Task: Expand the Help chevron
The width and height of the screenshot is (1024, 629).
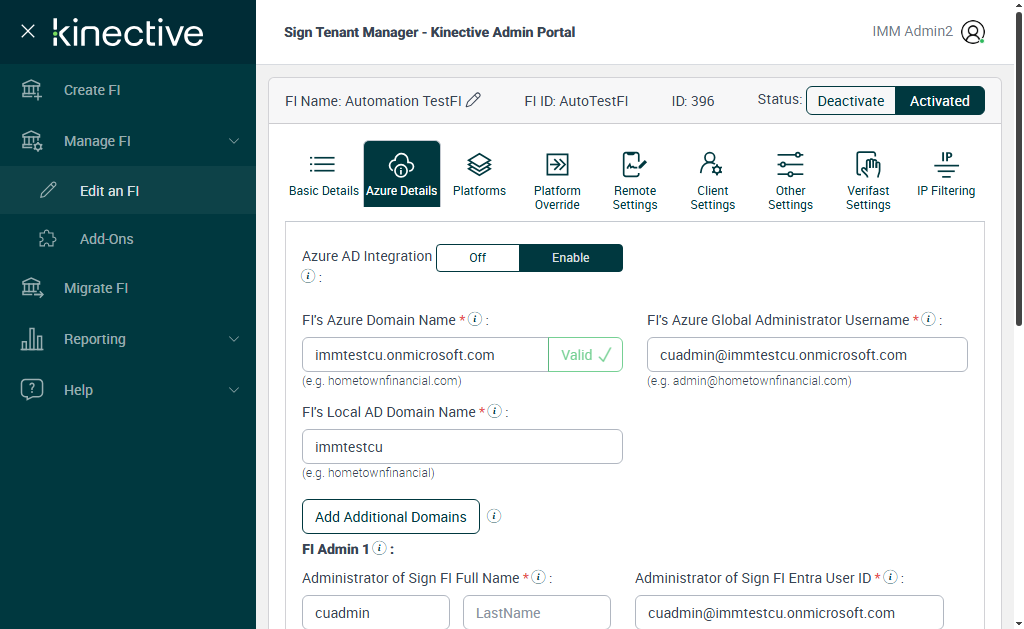Action: point(234,390)
